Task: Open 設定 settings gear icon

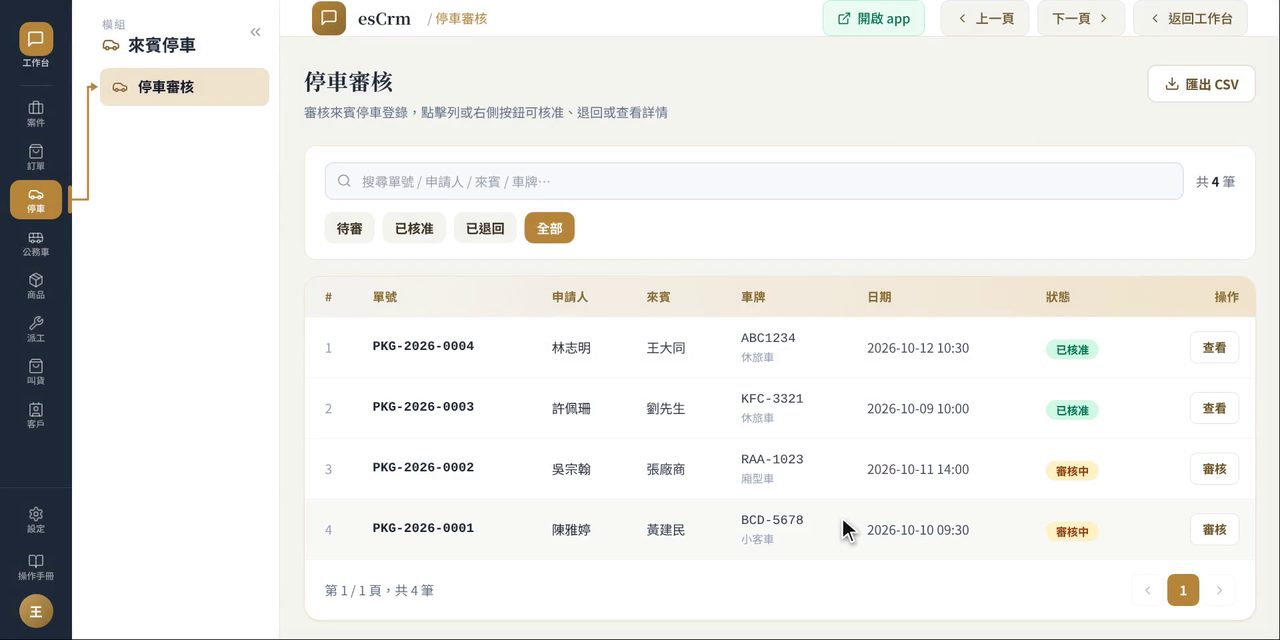Action: click(x=36, y=519)
